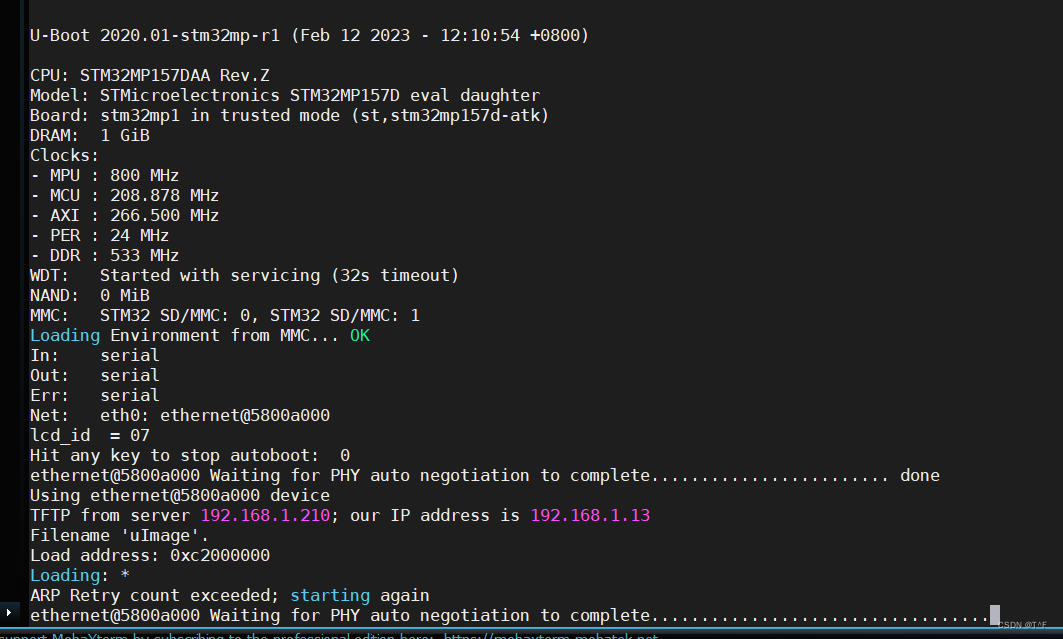
Task: Click the eth0: ethernet@5800a000 Net entry
Action: [x=215, y=415]
